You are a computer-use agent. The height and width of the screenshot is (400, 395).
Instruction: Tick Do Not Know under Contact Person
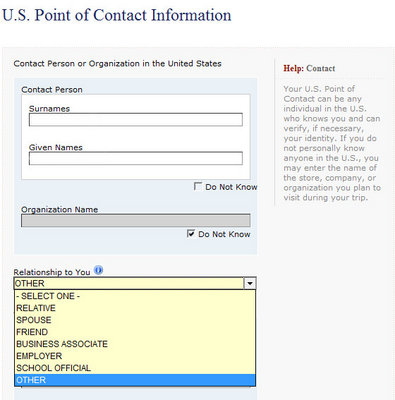[198, 186]
